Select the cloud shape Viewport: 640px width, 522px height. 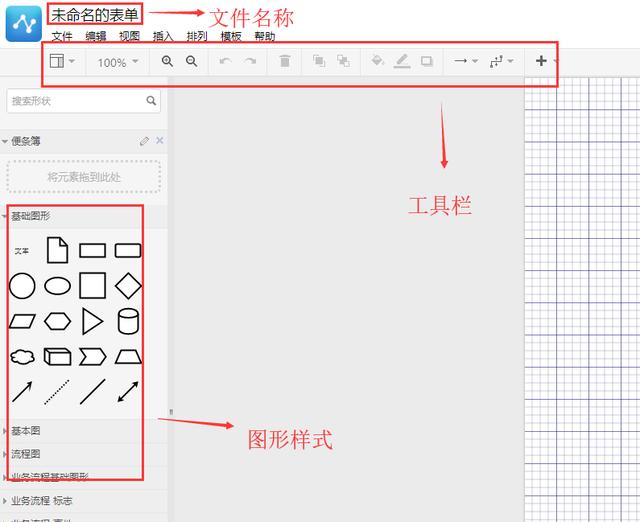(22, 357)
